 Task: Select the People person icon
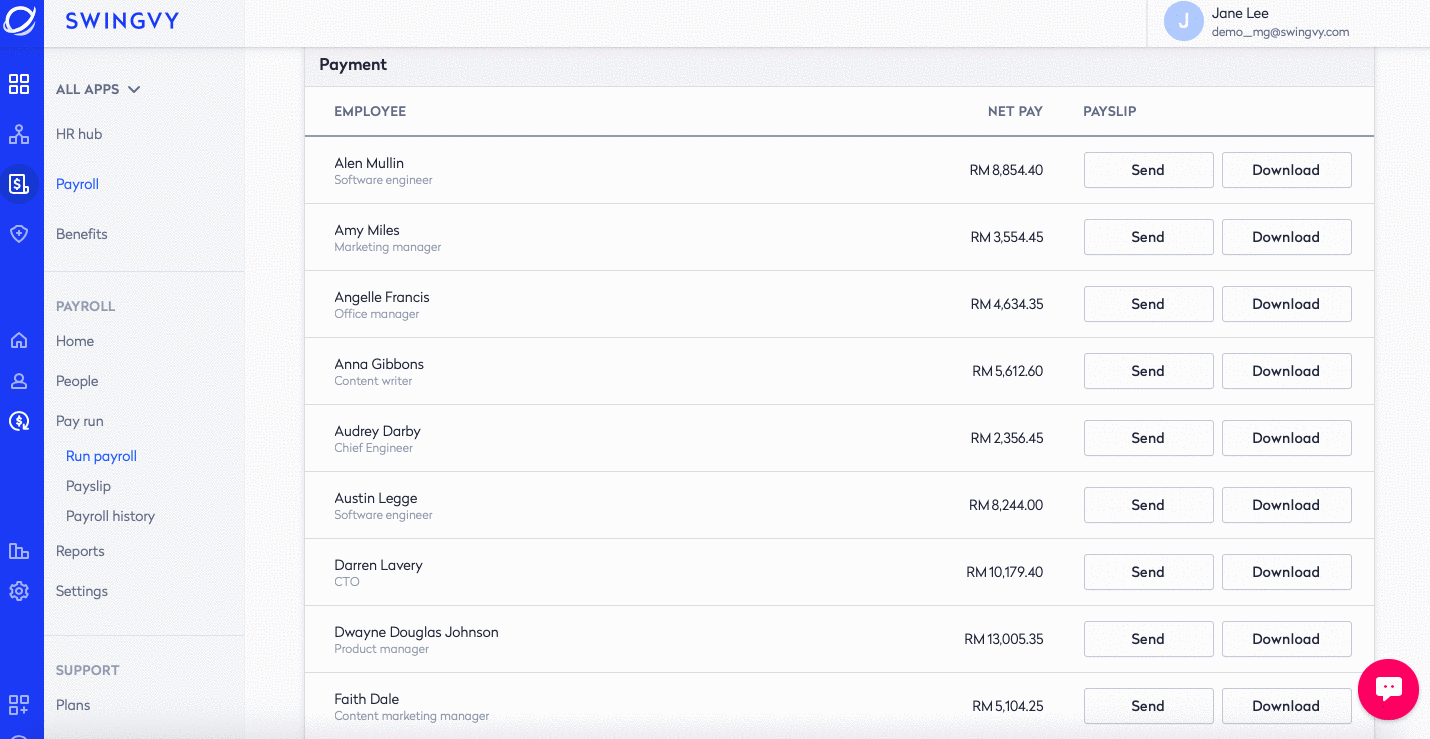(19, 381)
